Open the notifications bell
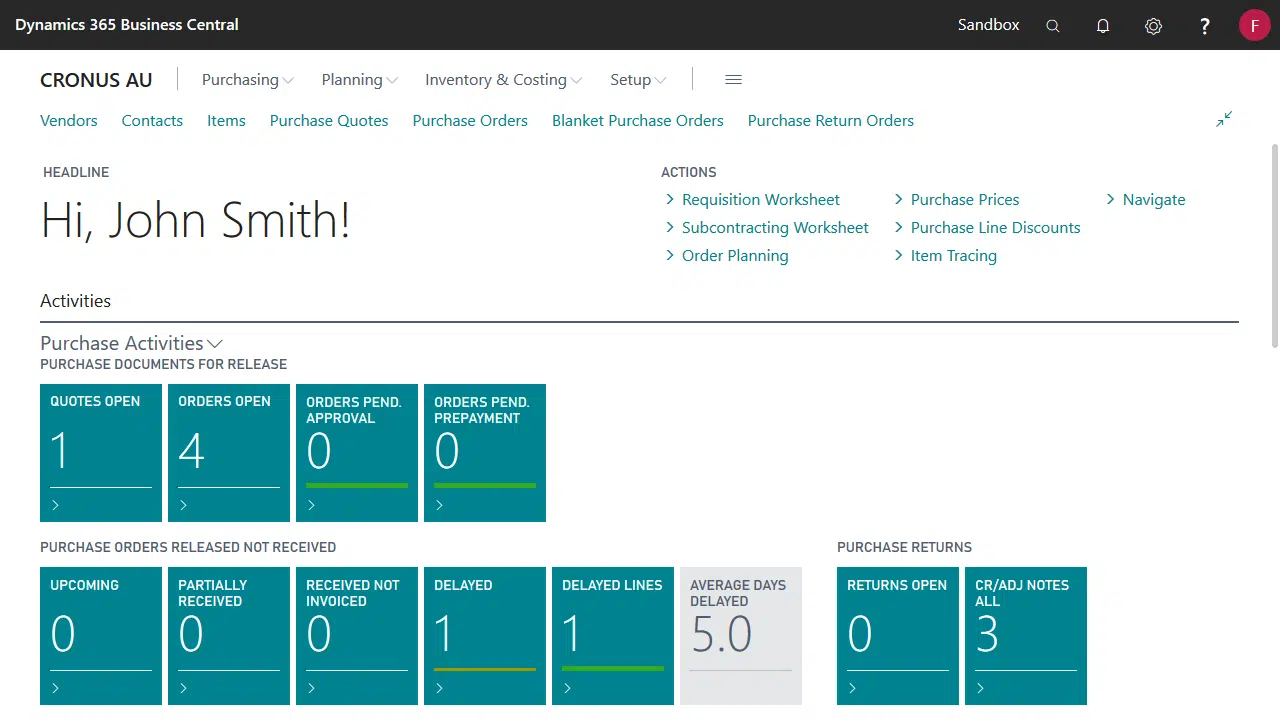 [1103, 26]
